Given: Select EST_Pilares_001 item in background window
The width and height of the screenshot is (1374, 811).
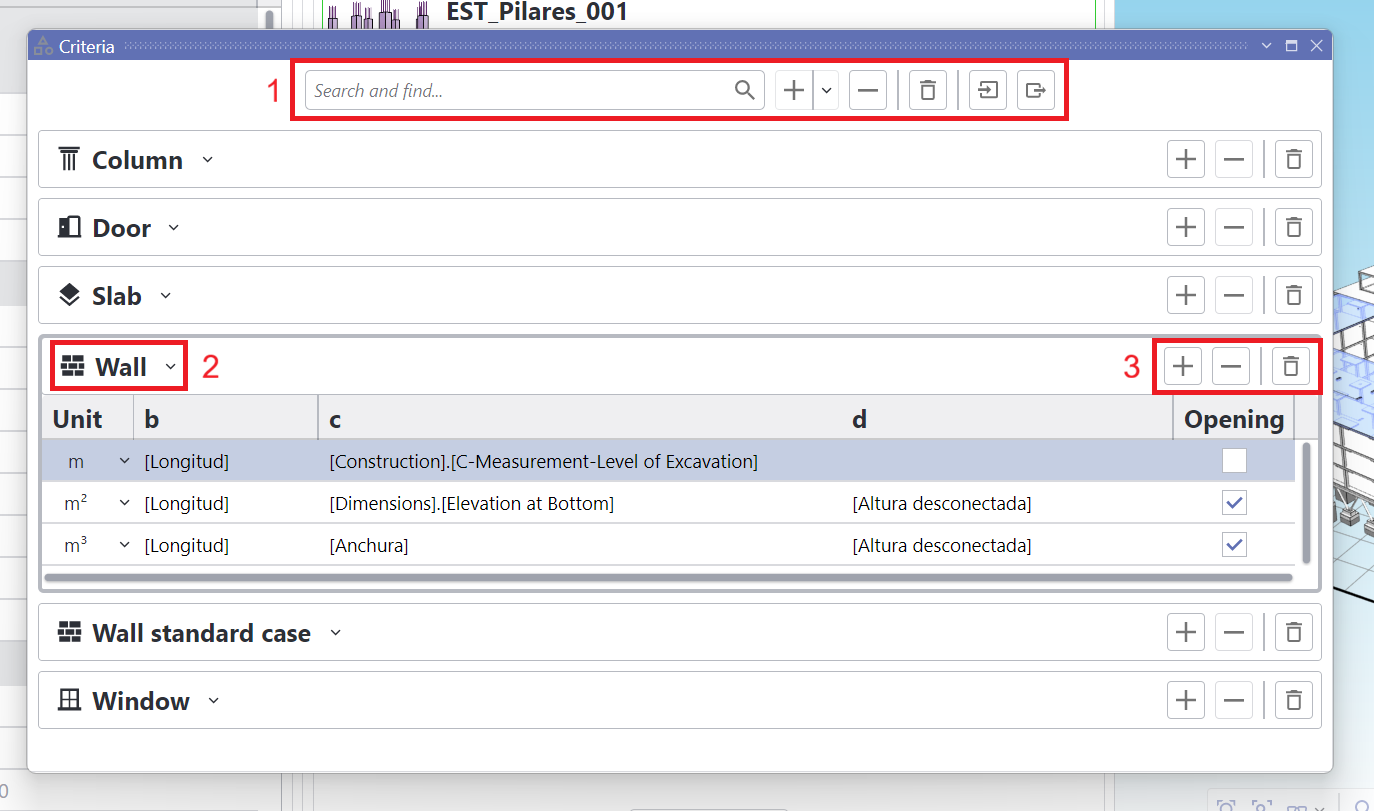Looking at the screenshot, I should 537,12.
